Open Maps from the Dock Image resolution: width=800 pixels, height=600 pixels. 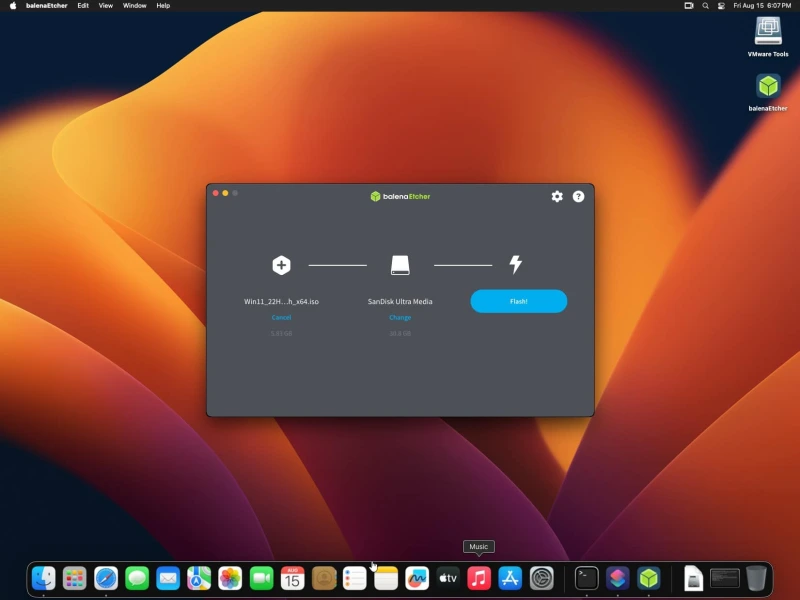(199, 579)
